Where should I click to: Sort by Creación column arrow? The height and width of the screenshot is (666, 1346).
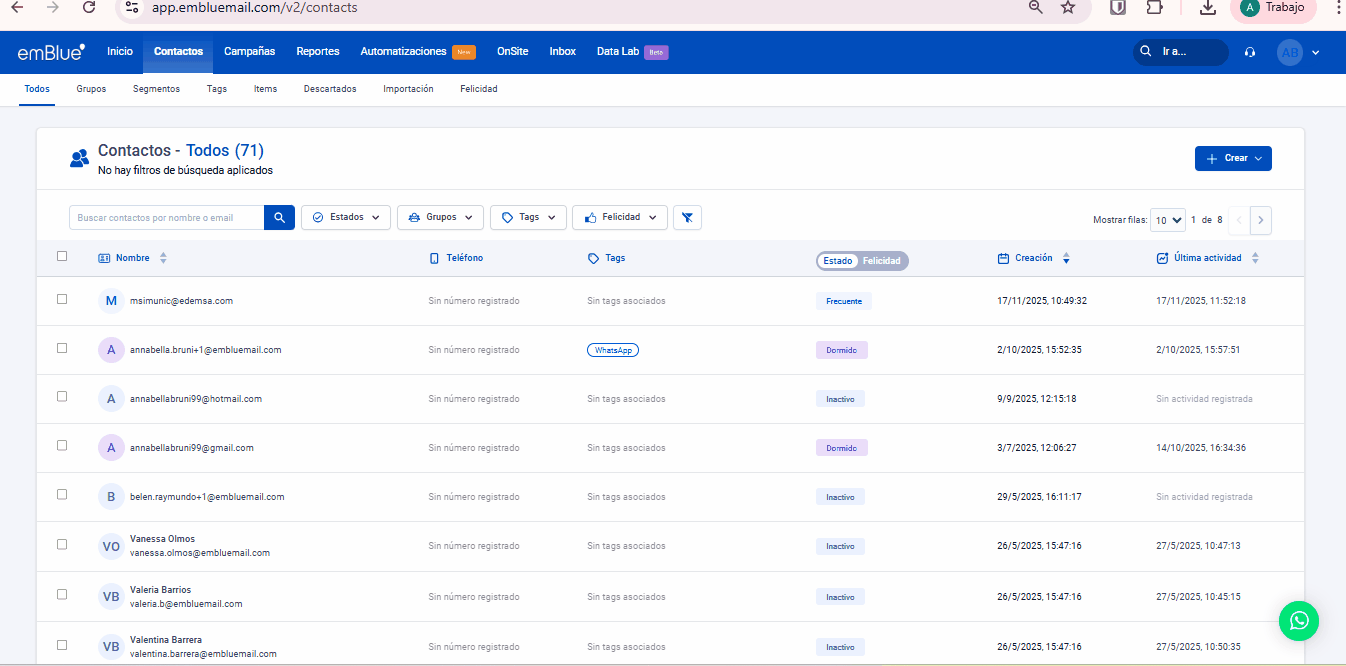click(x=1066, y=258)
